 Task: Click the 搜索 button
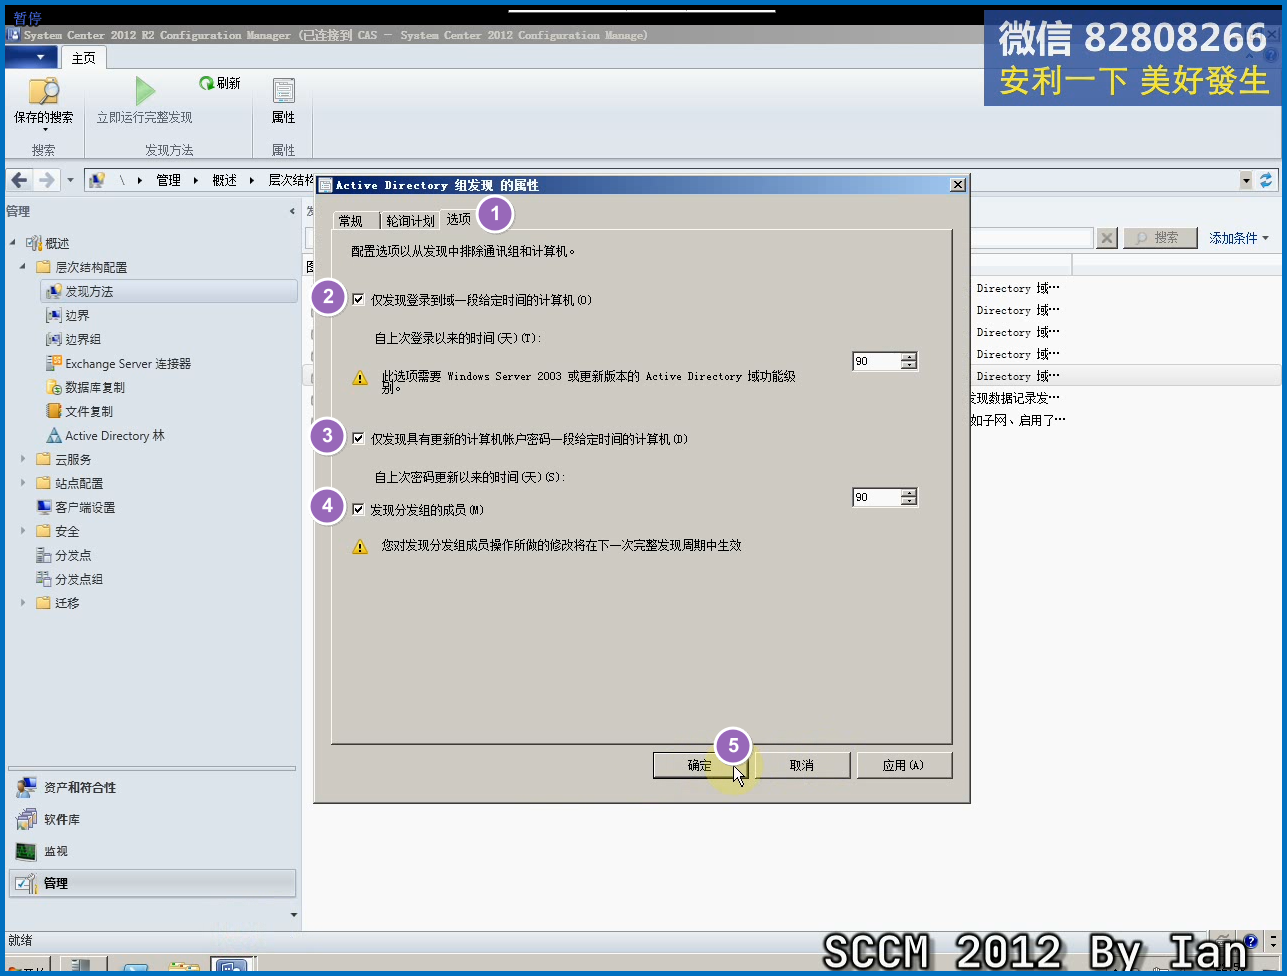[x=1160, y=238]
